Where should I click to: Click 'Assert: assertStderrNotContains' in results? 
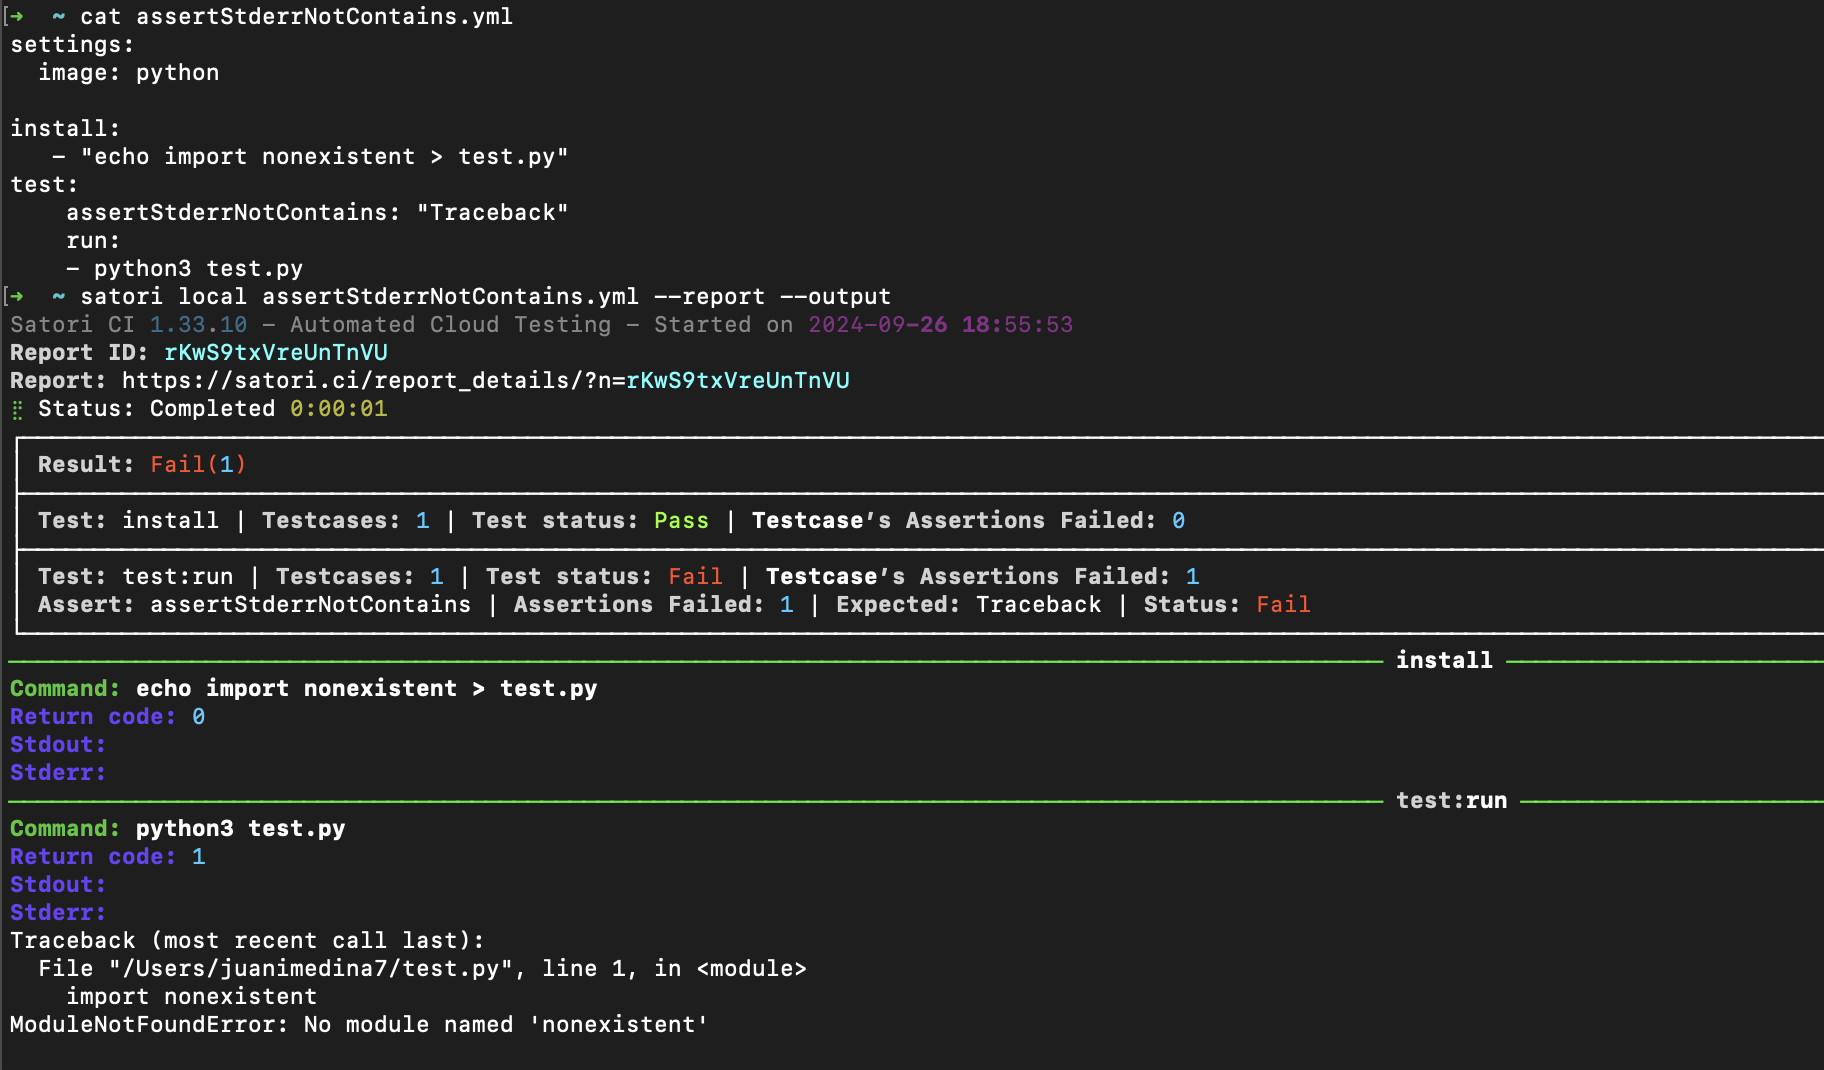click(254, 605)
